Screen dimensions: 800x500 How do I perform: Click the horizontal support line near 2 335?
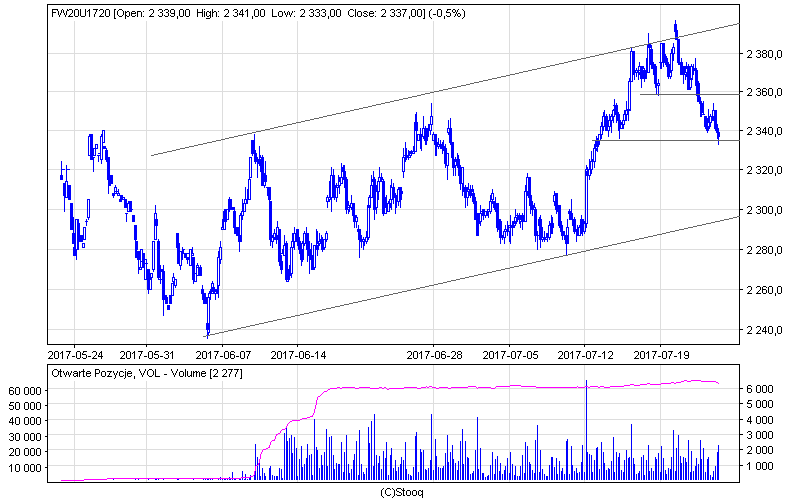[x=665, y=140]
